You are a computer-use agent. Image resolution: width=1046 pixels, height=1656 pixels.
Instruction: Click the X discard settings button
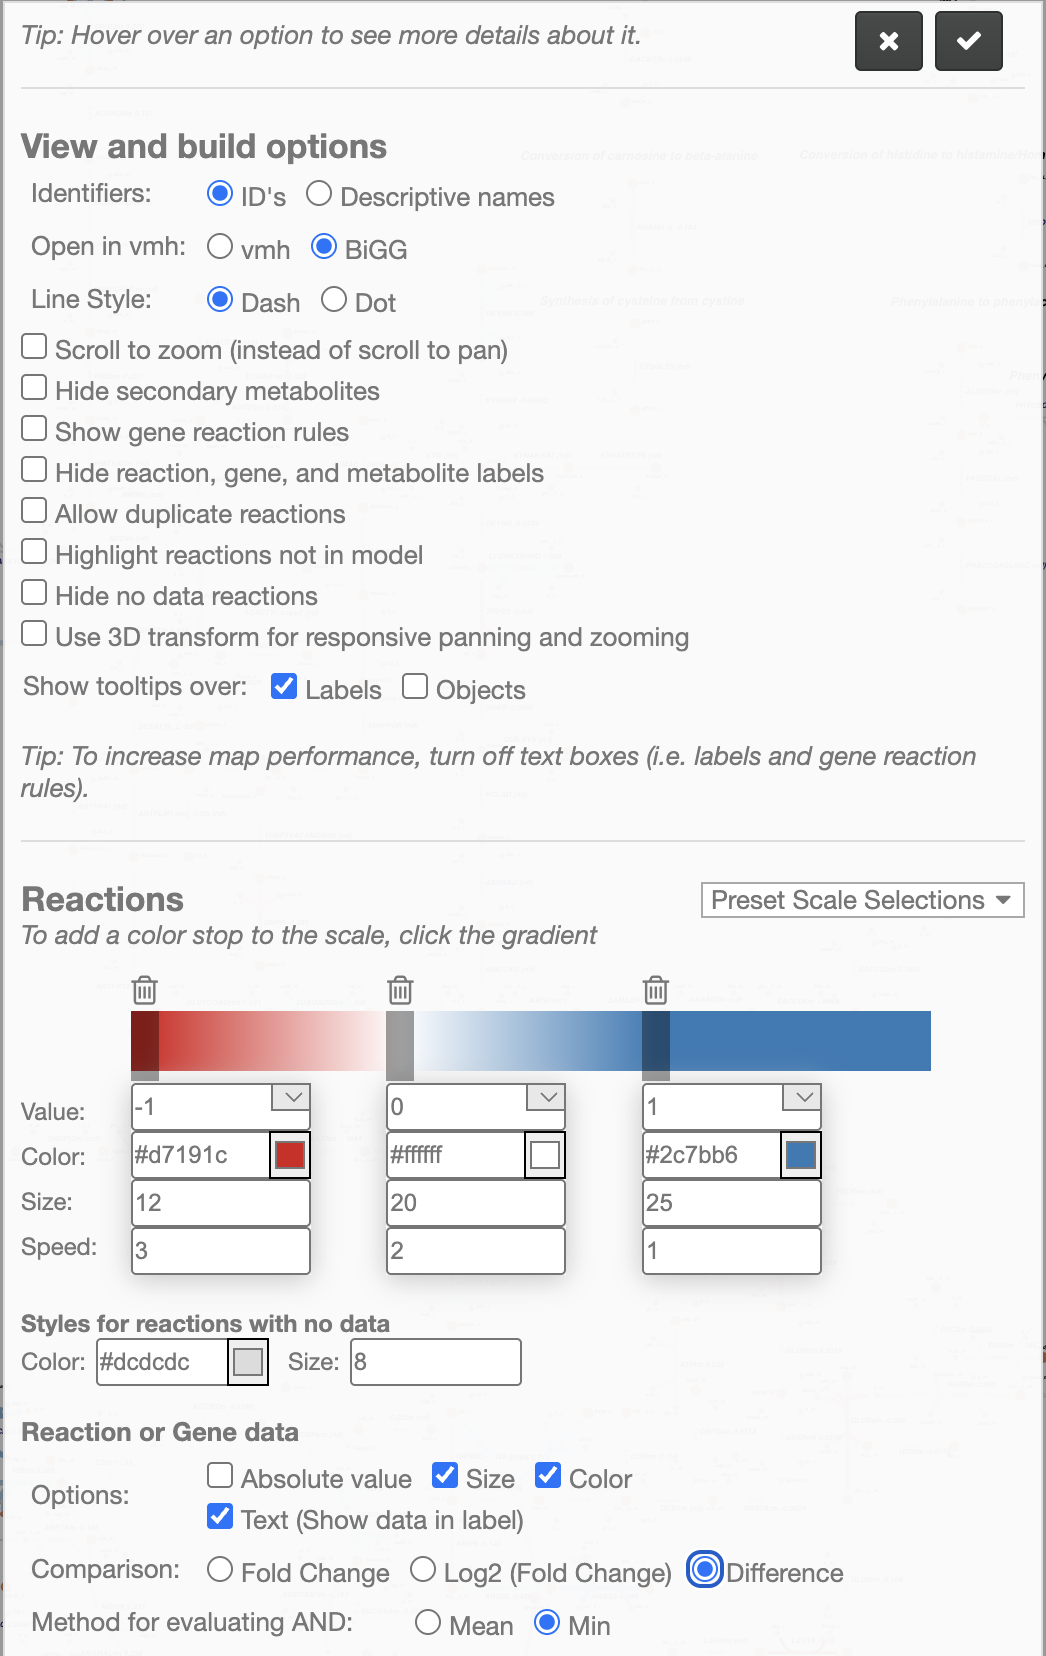[x=888, y=41]
